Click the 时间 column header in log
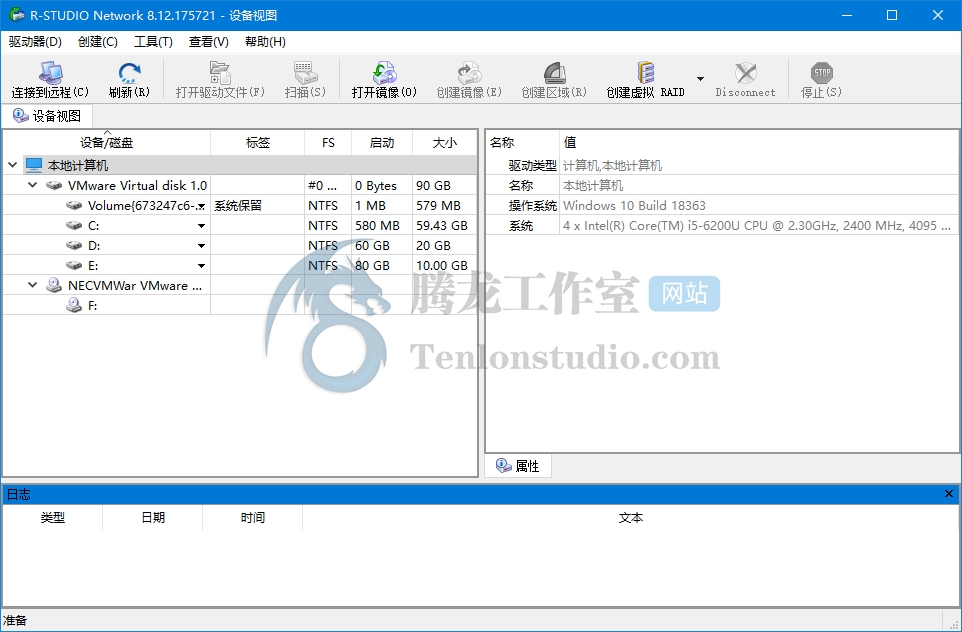The image size is (962, 632). point(253,518)
